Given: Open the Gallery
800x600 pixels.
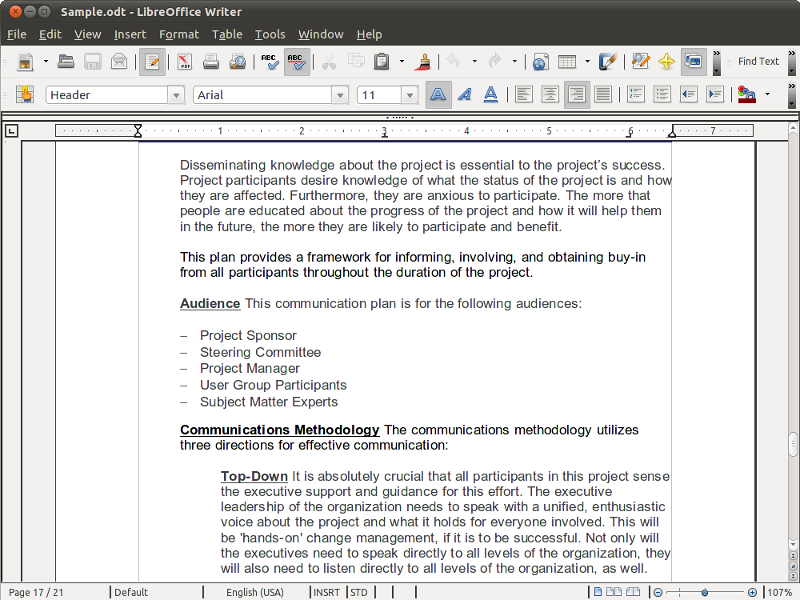Looking at the screenshot, I should click(692, 61).
